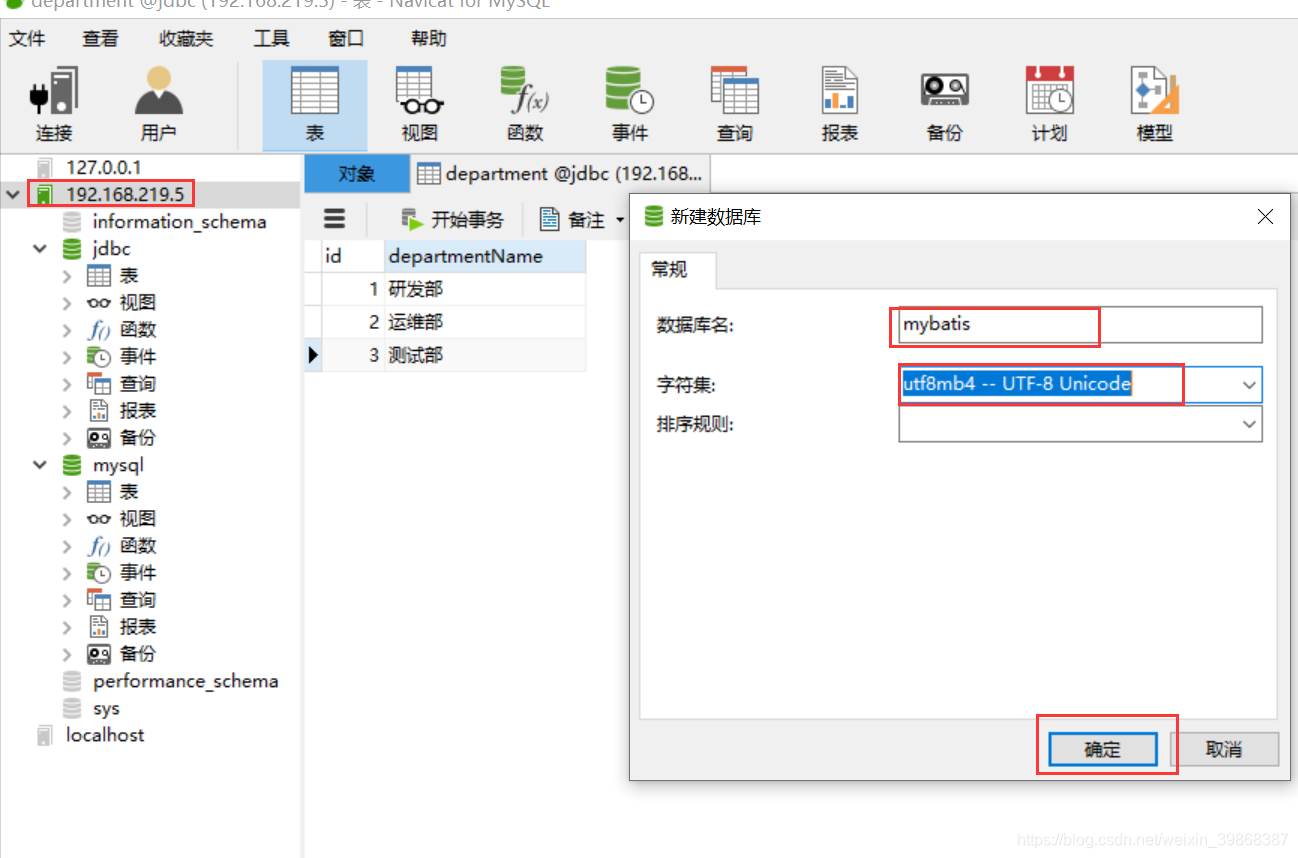Screen dimensions: 1298x858
Task: Open the 计划 schedule toolbar button
Action: coord(1049,105)
